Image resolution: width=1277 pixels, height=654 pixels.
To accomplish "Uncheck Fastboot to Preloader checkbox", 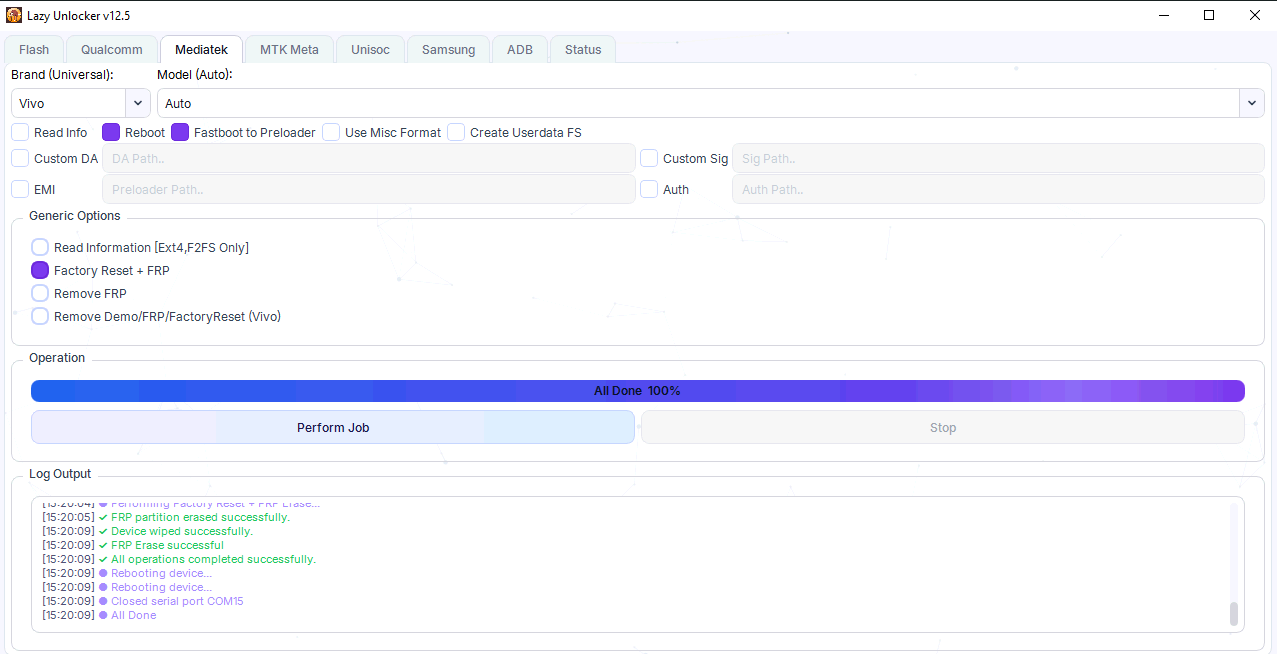I will [180, 132].
